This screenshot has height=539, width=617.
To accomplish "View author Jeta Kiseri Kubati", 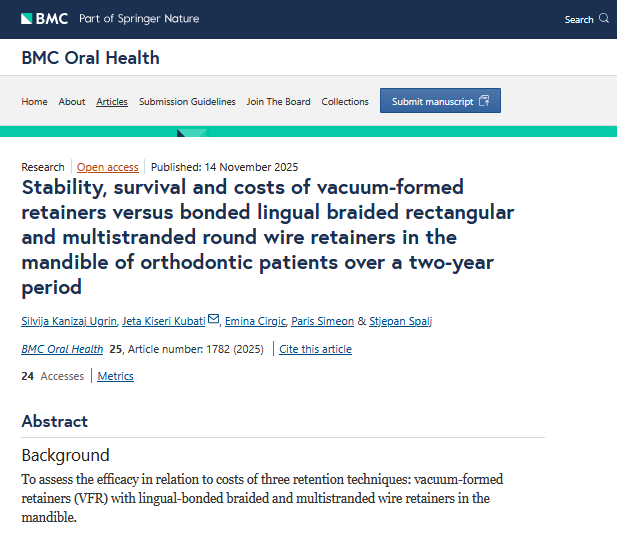I will click(x=163, y=321).
